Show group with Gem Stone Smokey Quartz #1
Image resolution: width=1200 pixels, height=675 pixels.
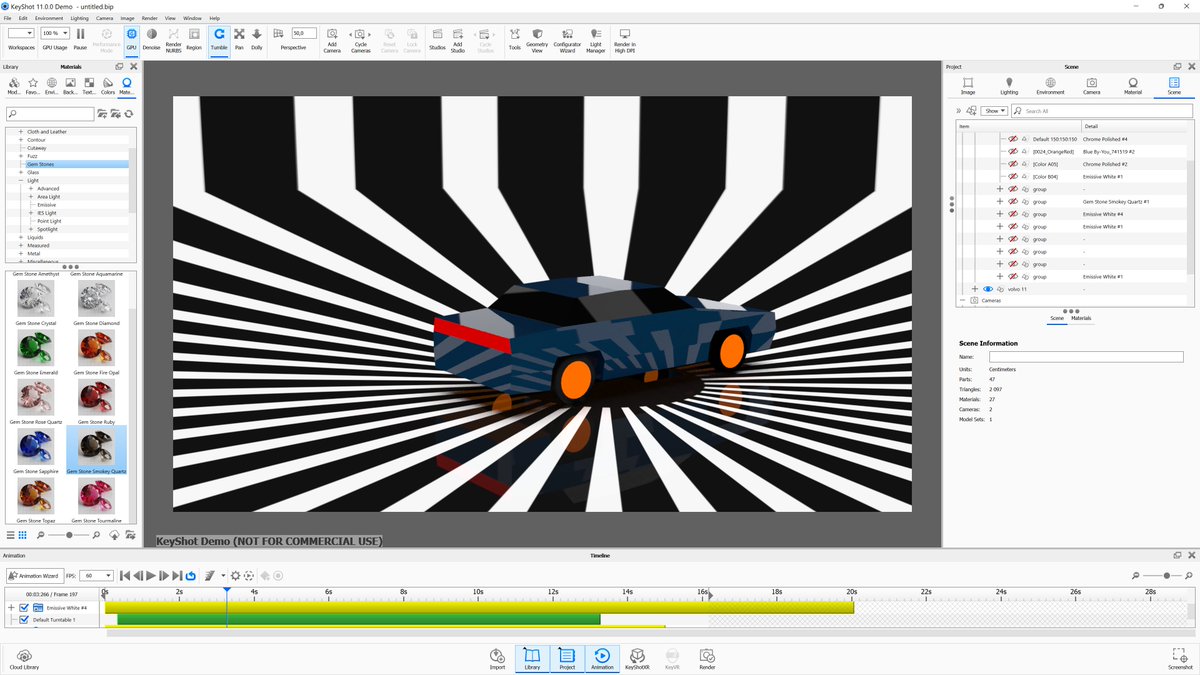point(1012,201)
